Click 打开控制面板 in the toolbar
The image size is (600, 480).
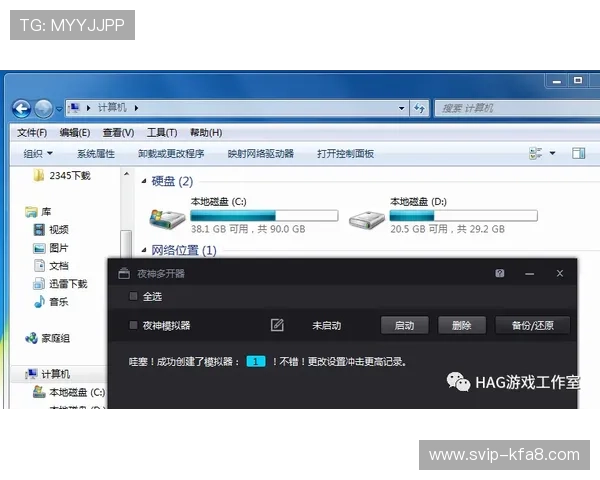[x=346, y=154]
